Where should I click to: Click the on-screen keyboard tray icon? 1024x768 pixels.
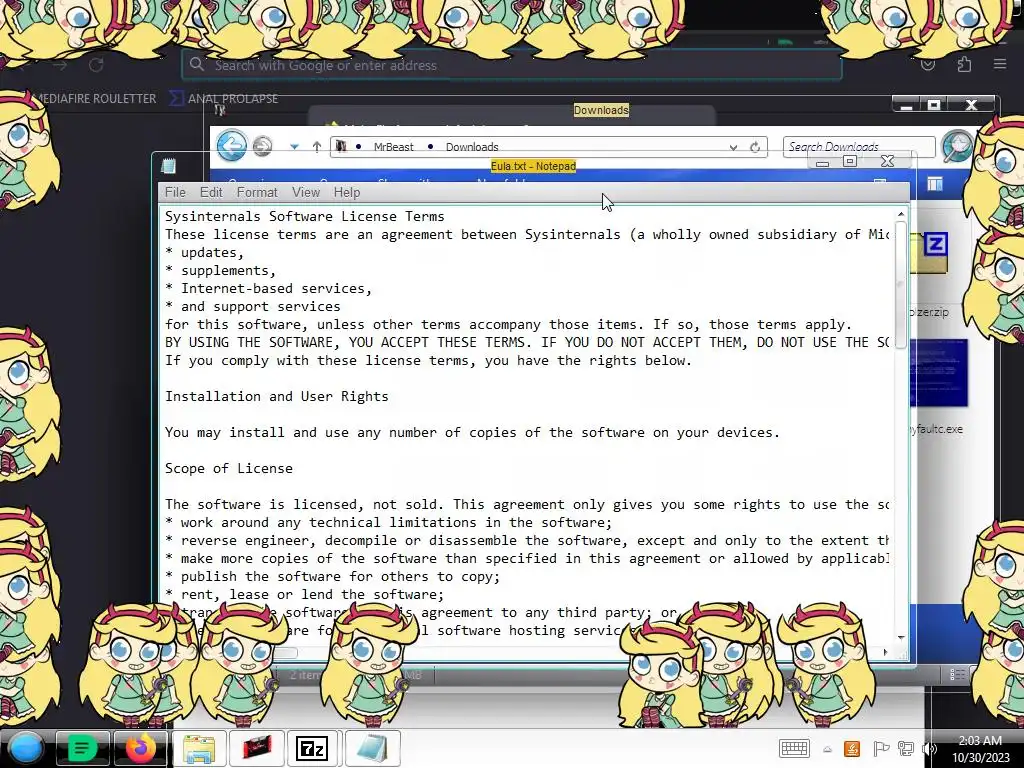tap(794, 748)
